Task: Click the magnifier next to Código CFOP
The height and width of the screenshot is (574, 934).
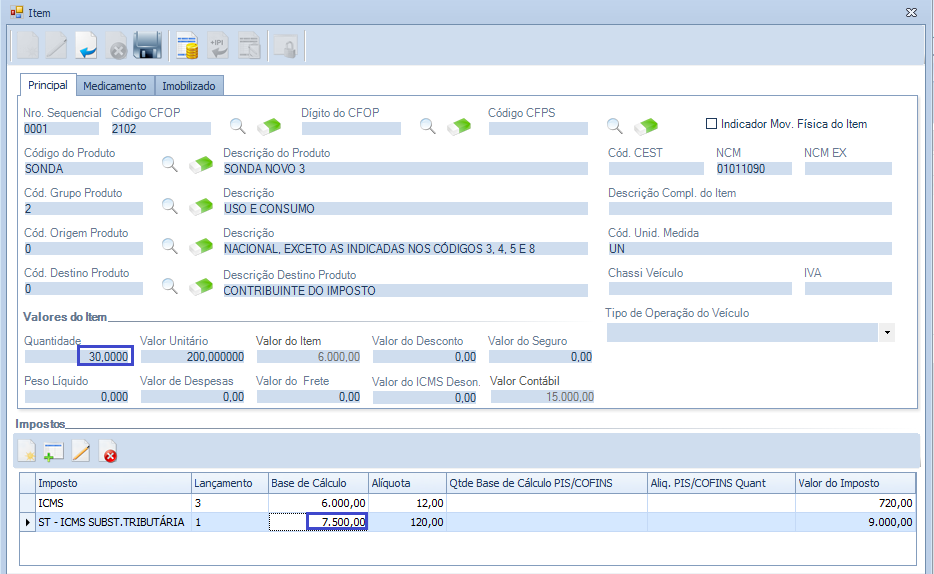Action: (238, 126)
